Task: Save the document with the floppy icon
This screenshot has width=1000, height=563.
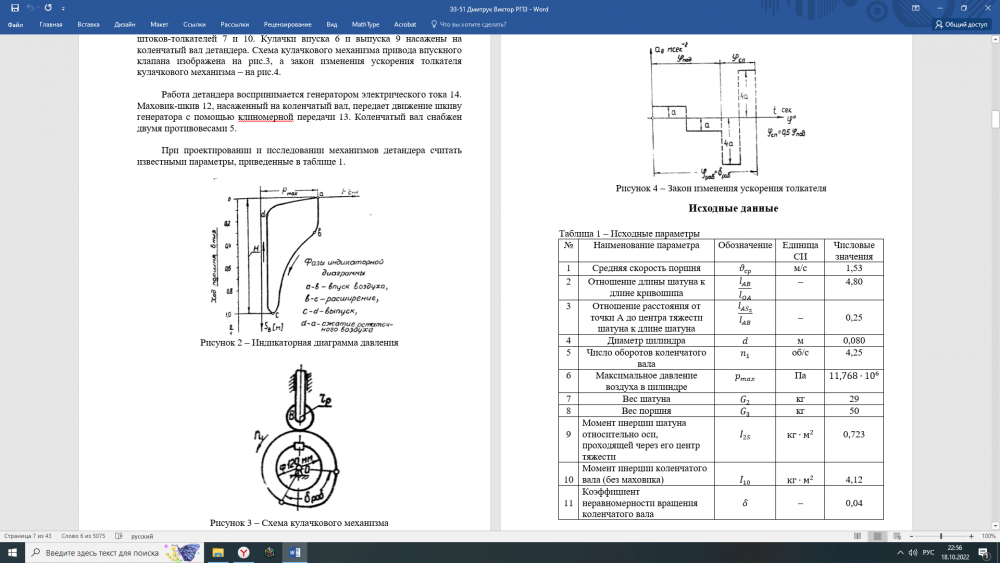Action: click(15, 8)
